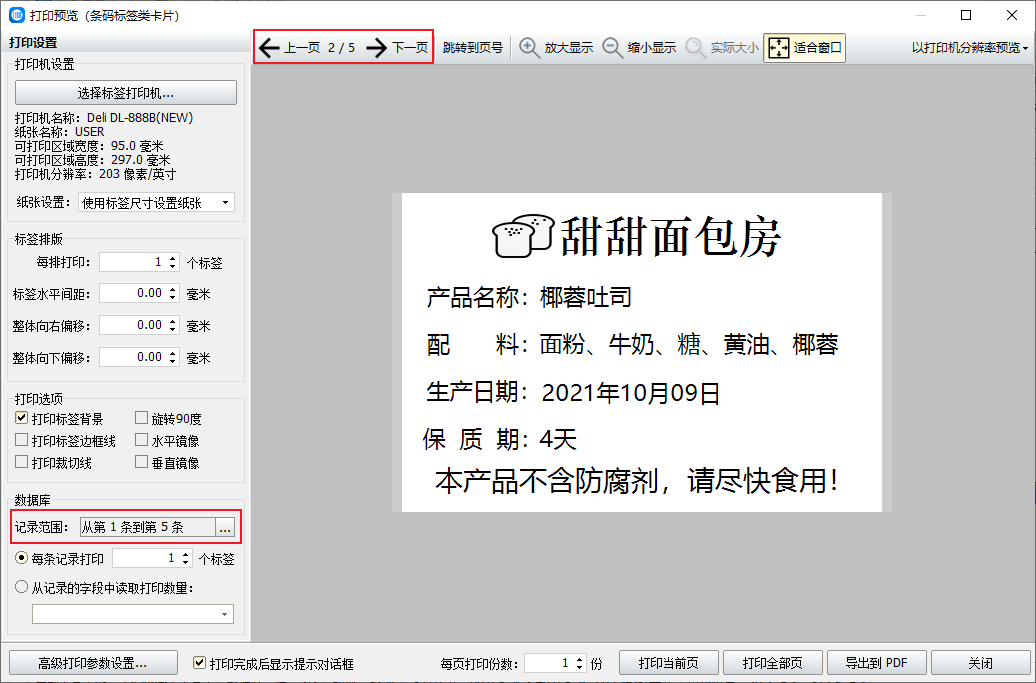Screen dimensions: 1036x683
Task: Open the record field selection dropdown
Action: click(133, 613)
